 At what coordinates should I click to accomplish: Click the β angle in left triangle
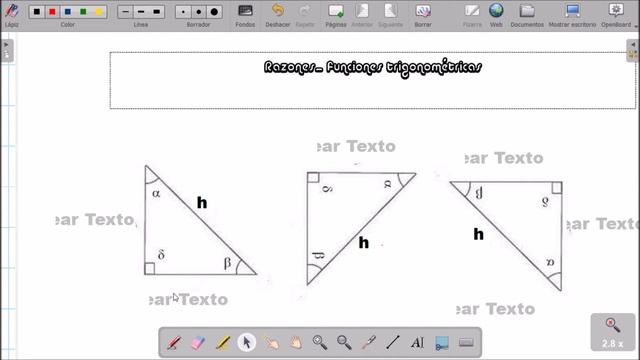point(227,263)
